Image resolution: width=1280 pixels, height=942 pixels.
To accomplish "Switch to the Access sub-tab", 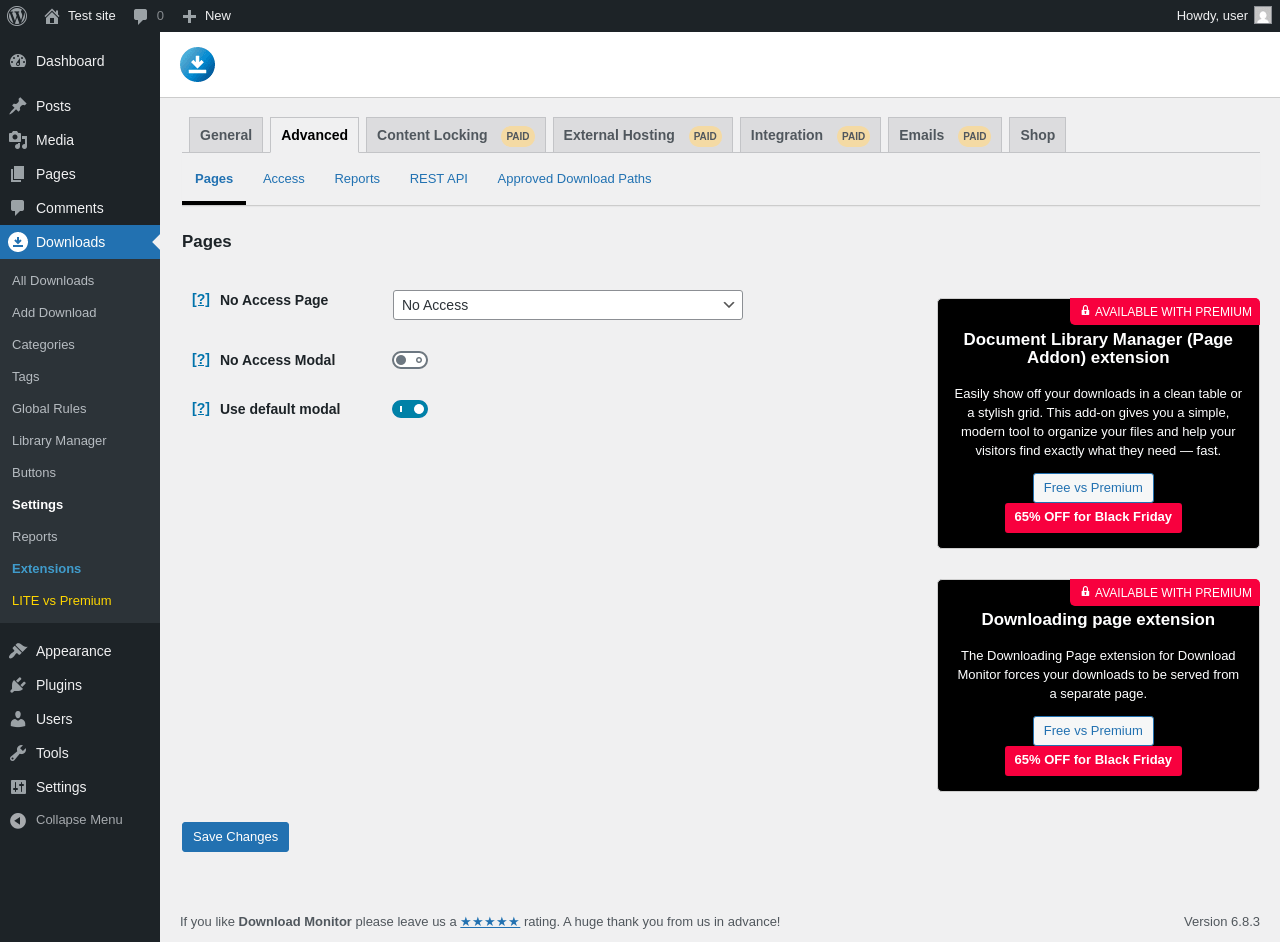I will point(284,179).
